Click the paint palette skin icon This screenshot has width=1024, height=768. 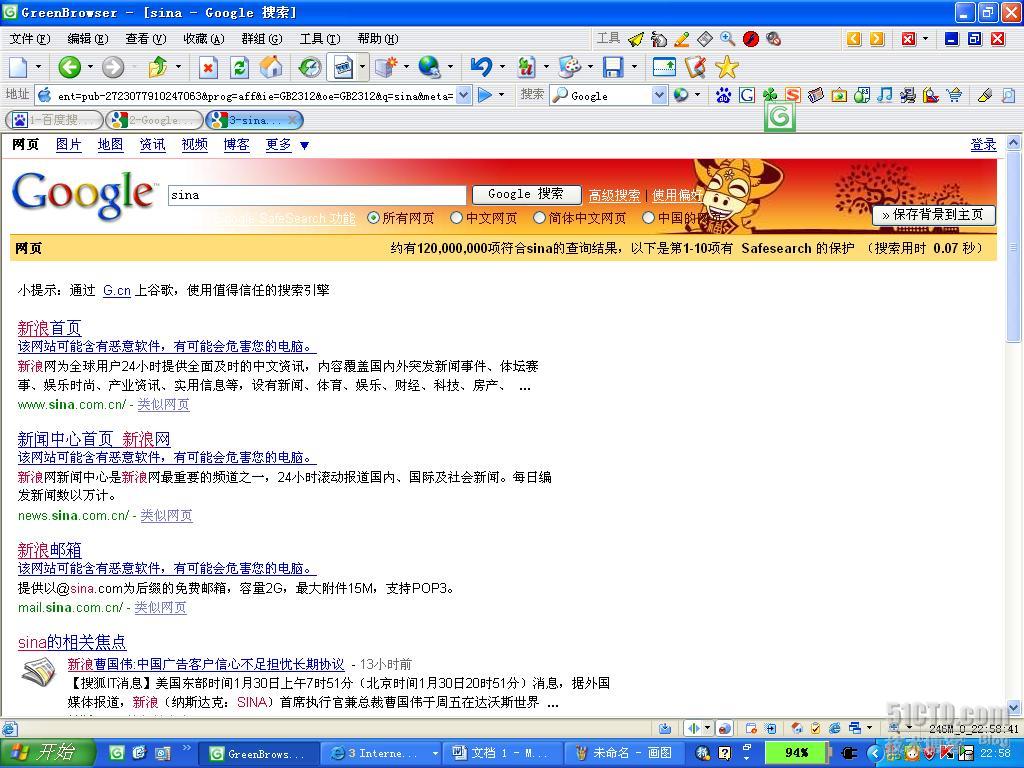click(569, 67)
